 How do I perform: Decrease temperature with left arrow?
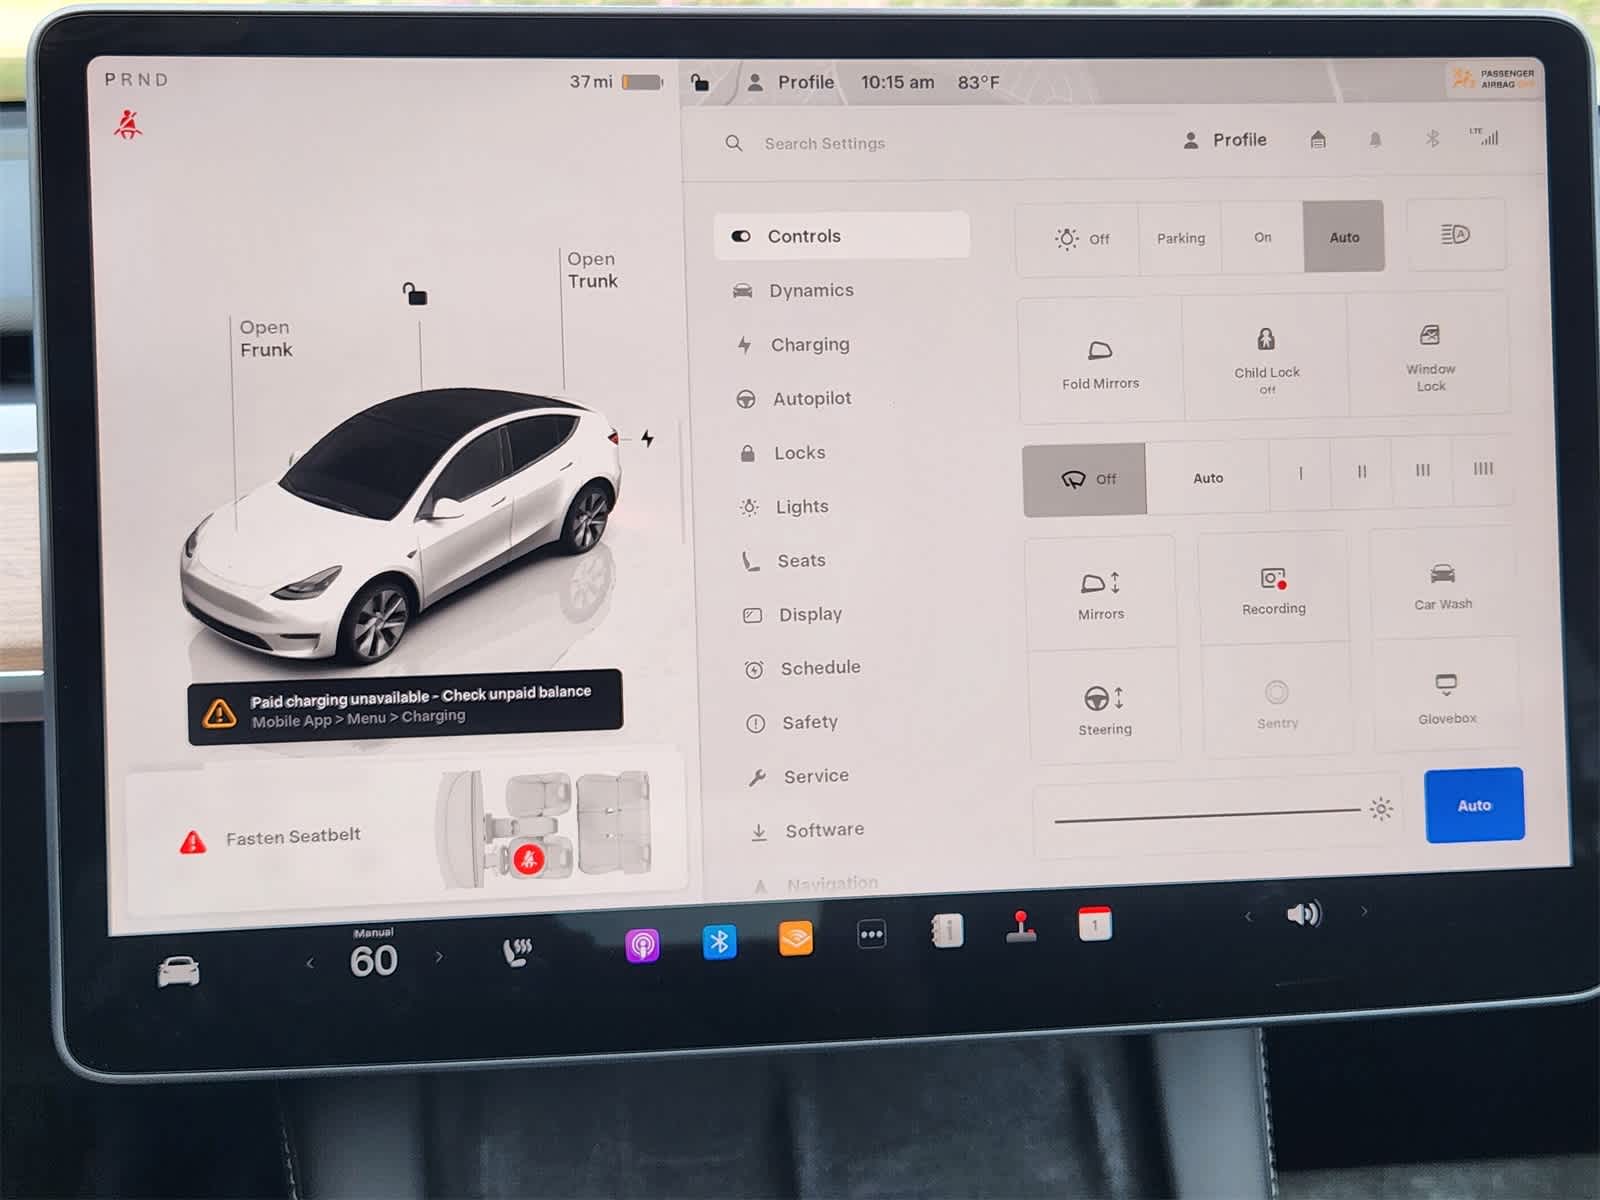click(310, 963)
